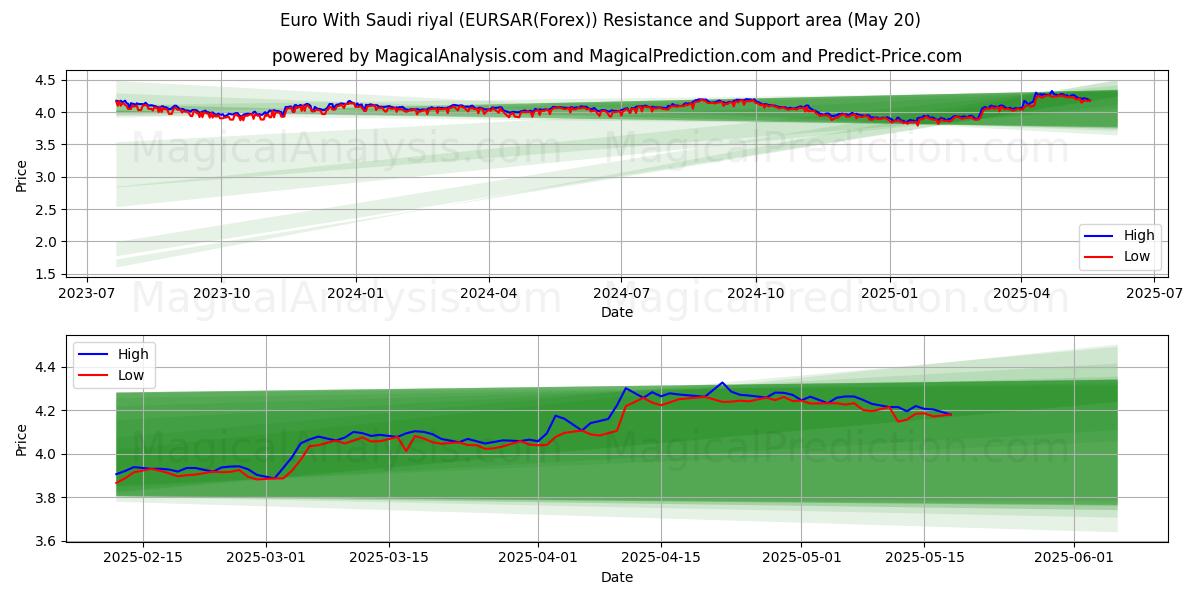
Task: Click the '2024-01' x-axis label
Action: [356, 294]
